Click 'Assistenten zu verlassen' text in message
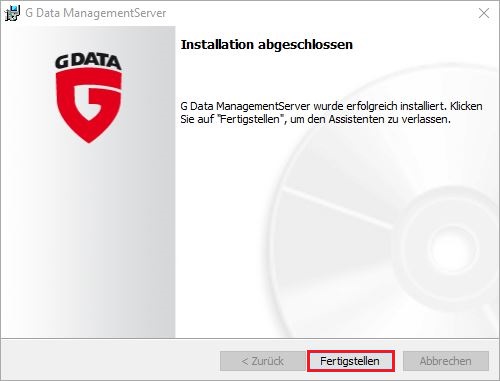 (389, 119)
